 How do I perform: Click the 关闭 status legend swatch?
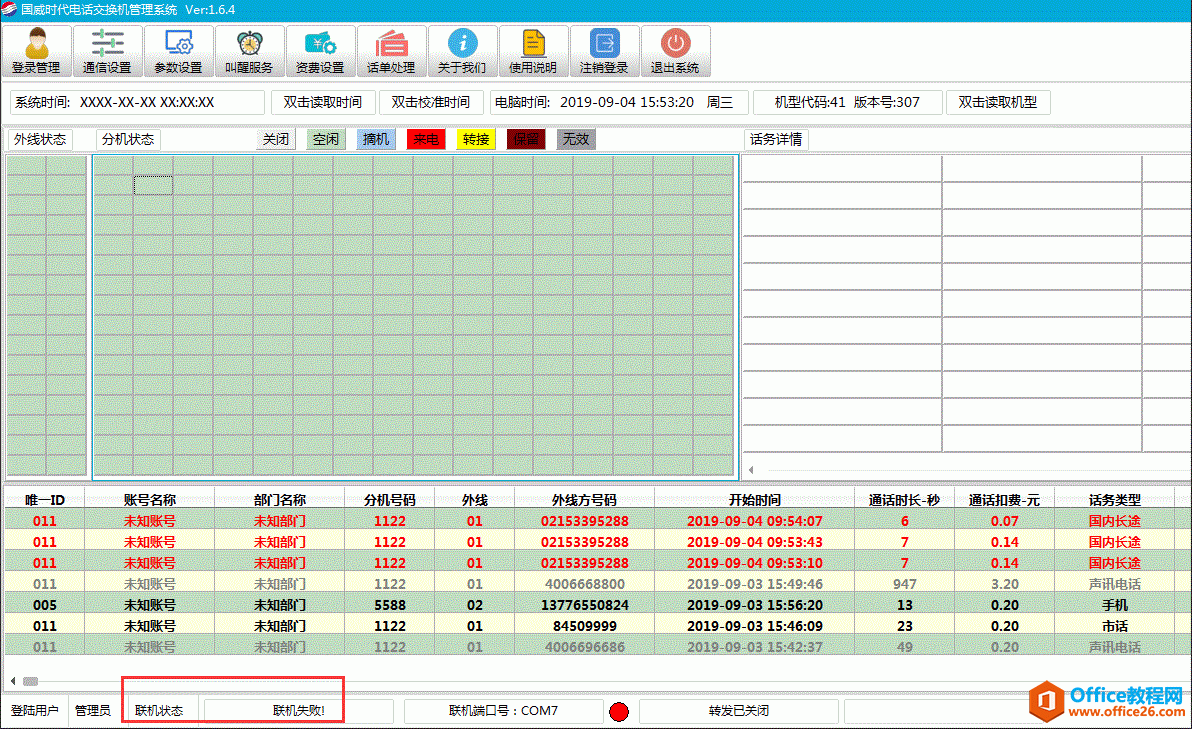point(276,139)
